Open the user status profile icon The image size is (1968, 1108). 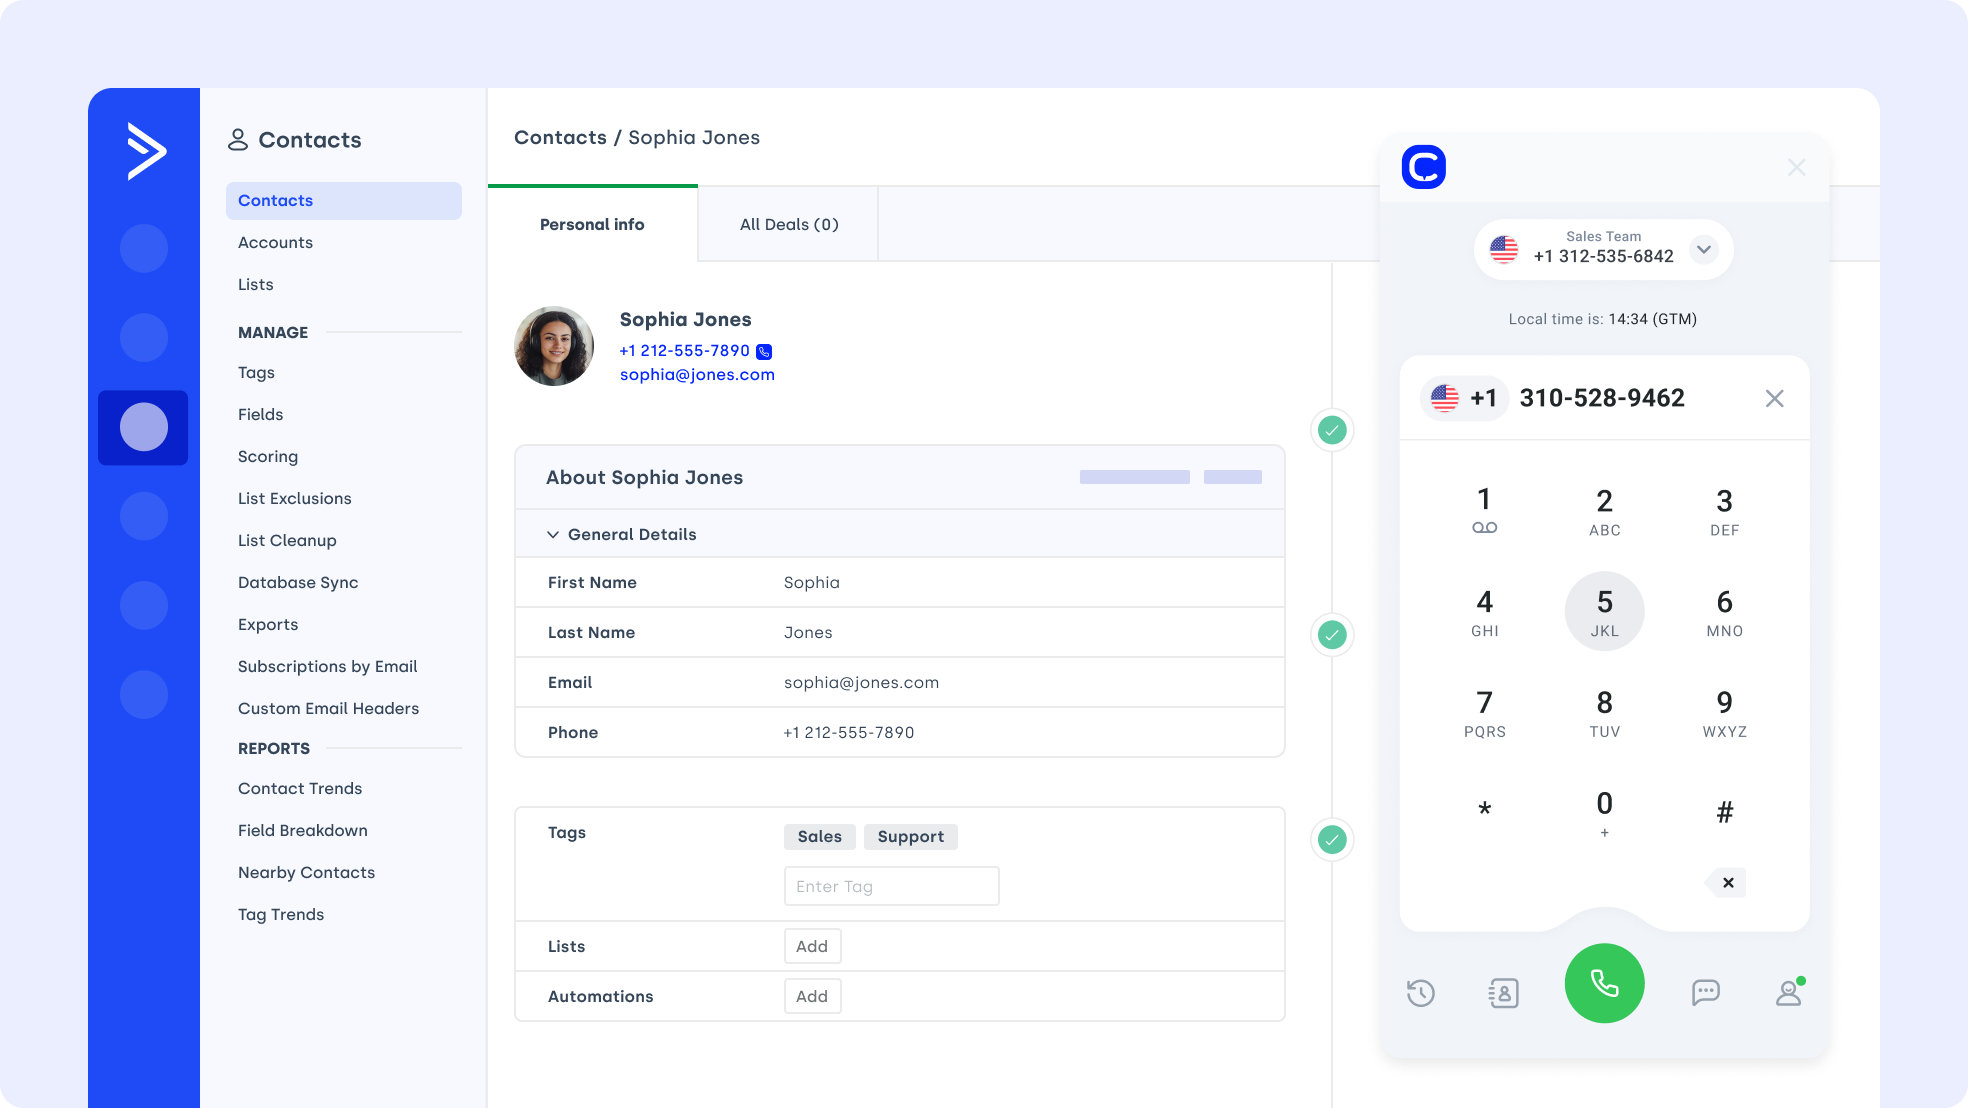point(1788,993)
